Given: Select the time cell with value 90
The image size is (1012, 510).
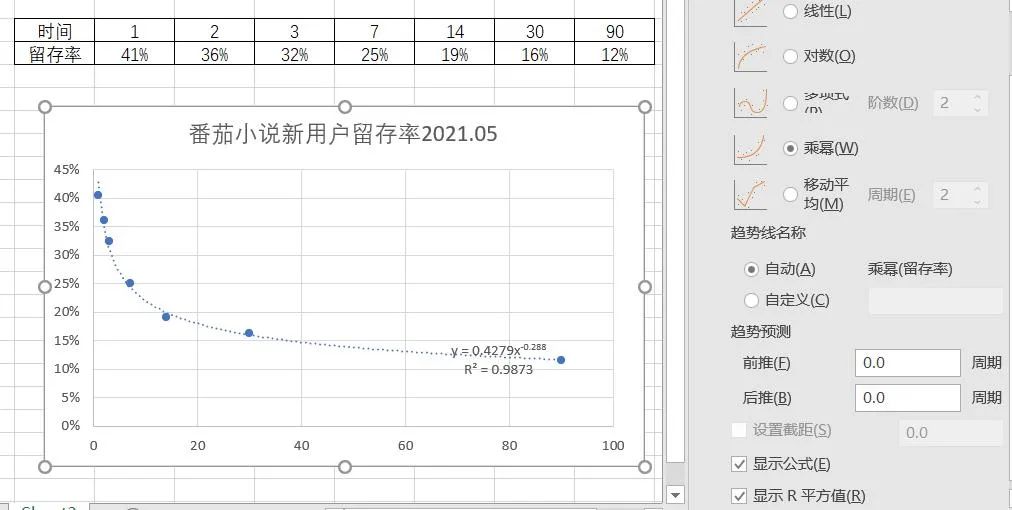Looking at the screenshot, I should [614, 30].
